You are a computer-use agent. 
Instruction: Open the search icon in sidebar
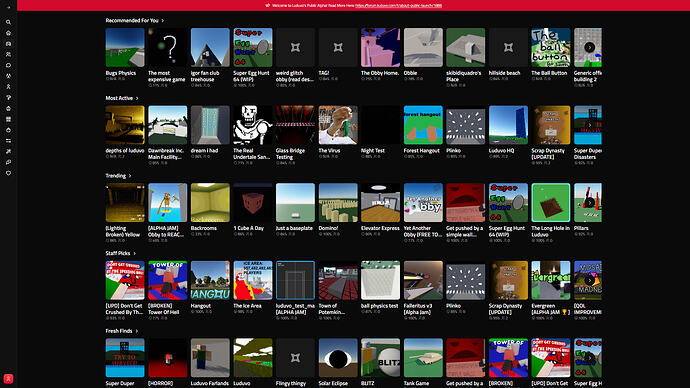[8, 22]
